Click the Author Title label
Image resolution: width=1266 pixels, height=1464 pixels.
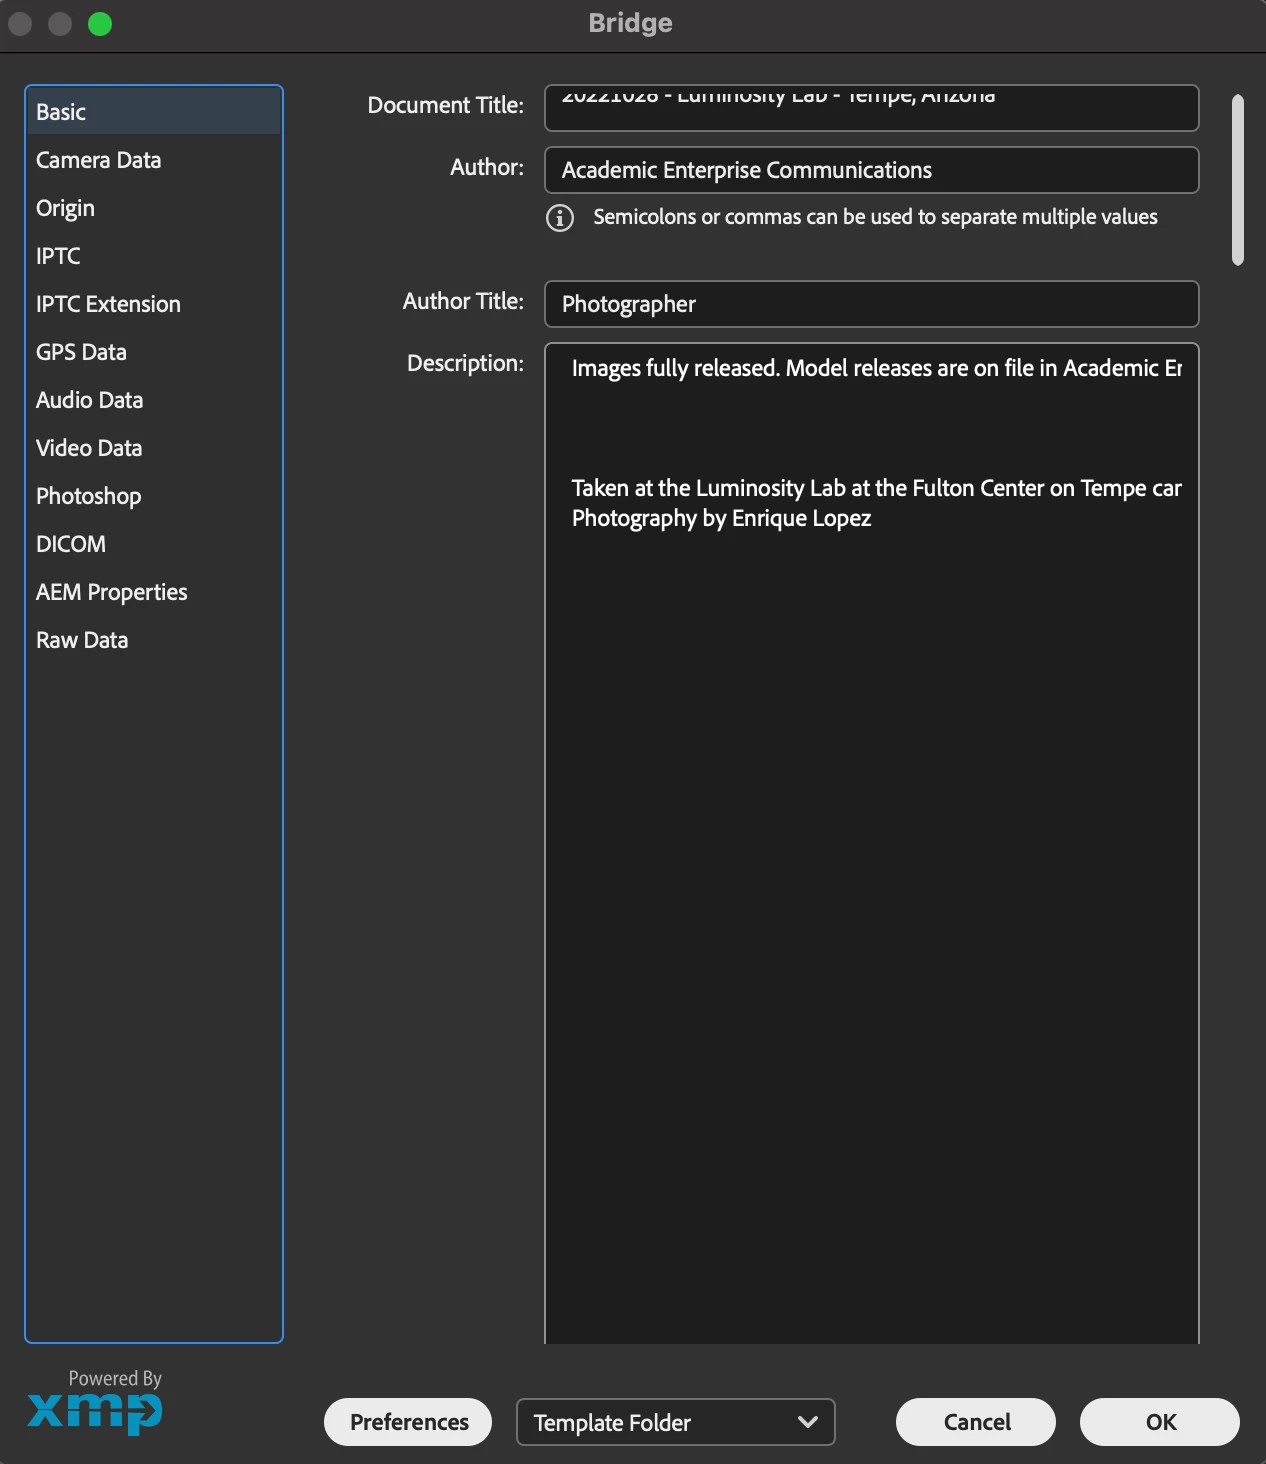(x=463, y=301)
